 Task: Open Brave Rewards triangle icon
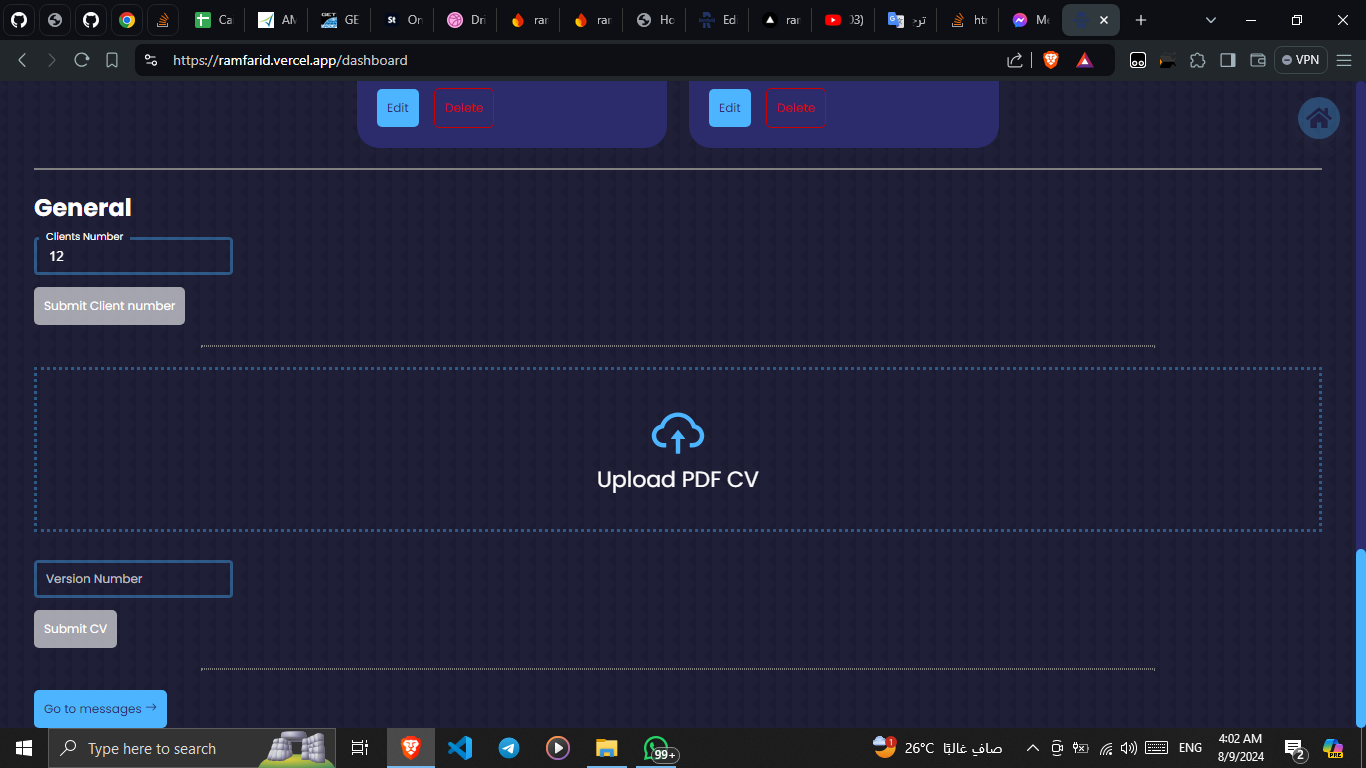click(1085, 60)
